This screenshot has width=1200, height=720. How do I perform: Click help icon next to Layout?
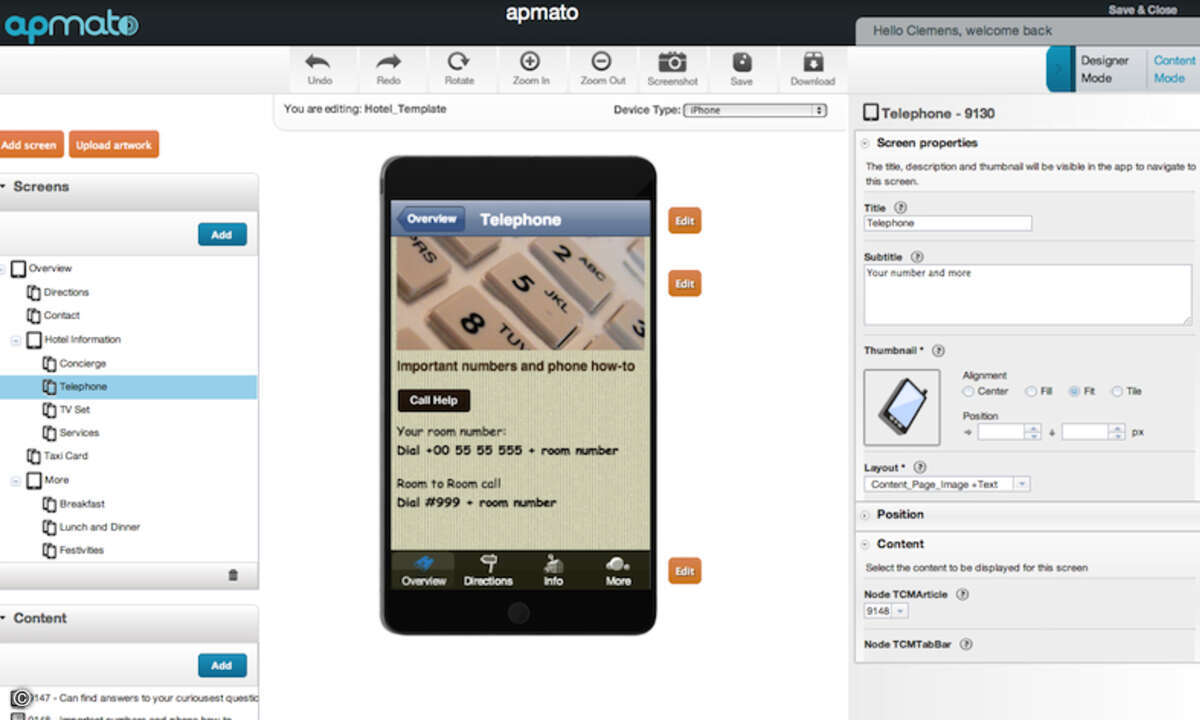919,467
